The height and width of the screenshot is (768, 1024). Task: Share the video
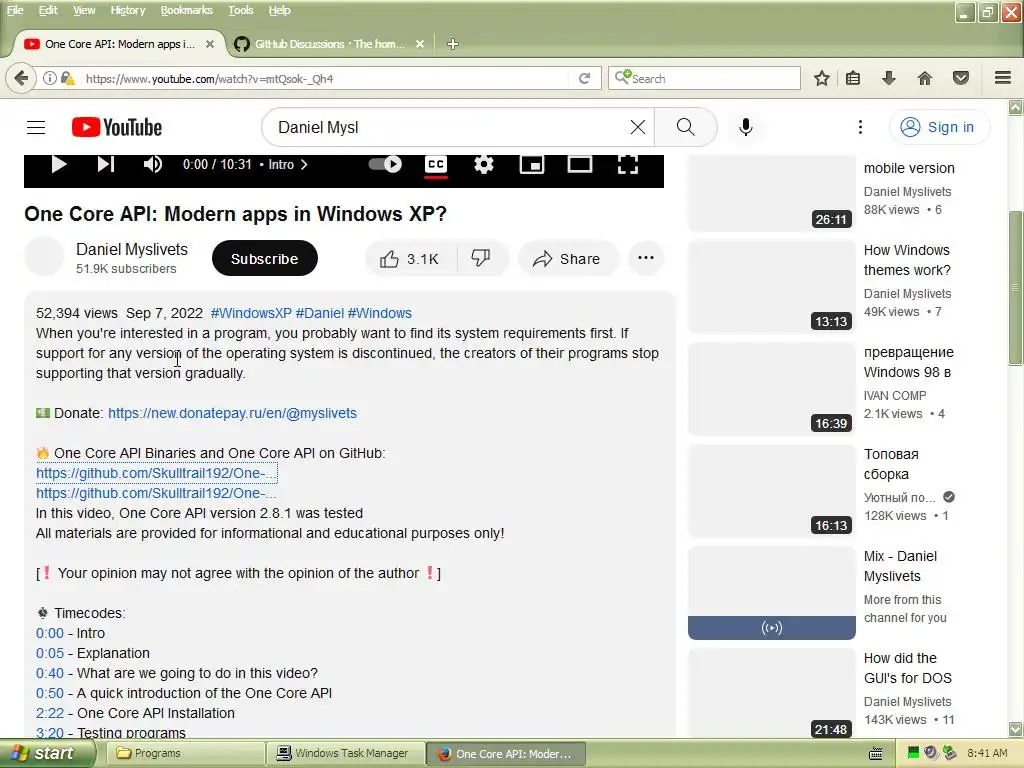(x=567, y=259)
